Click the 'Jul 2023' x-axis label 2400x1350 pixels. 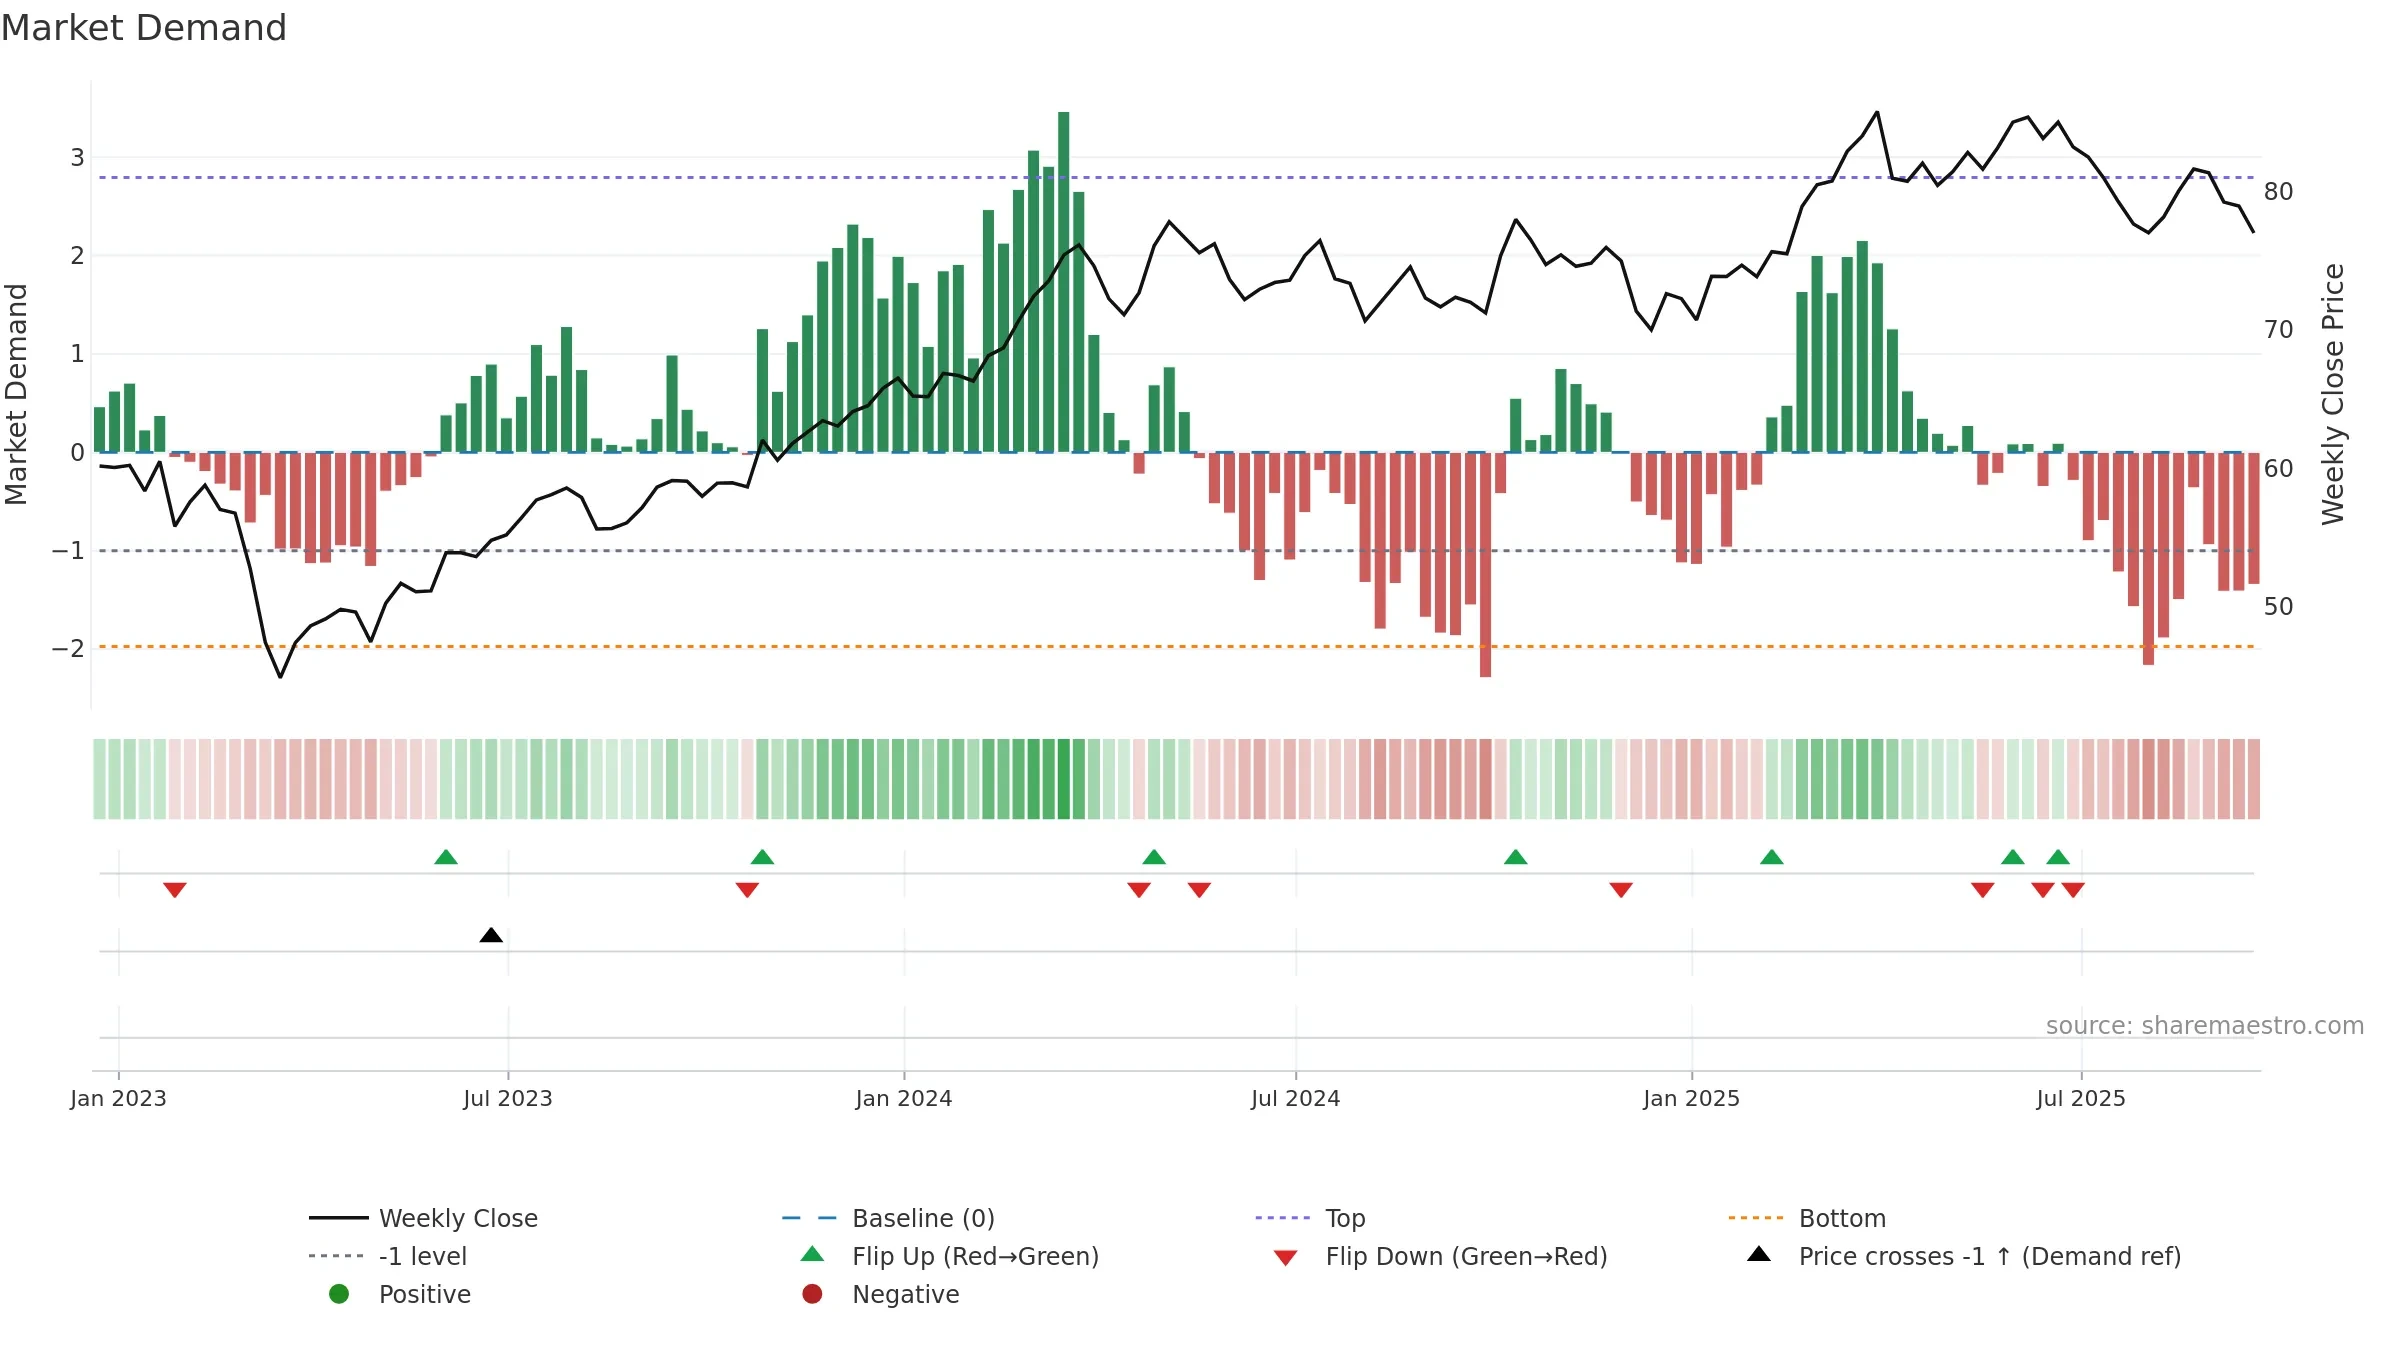click(x=508, y=1098)
